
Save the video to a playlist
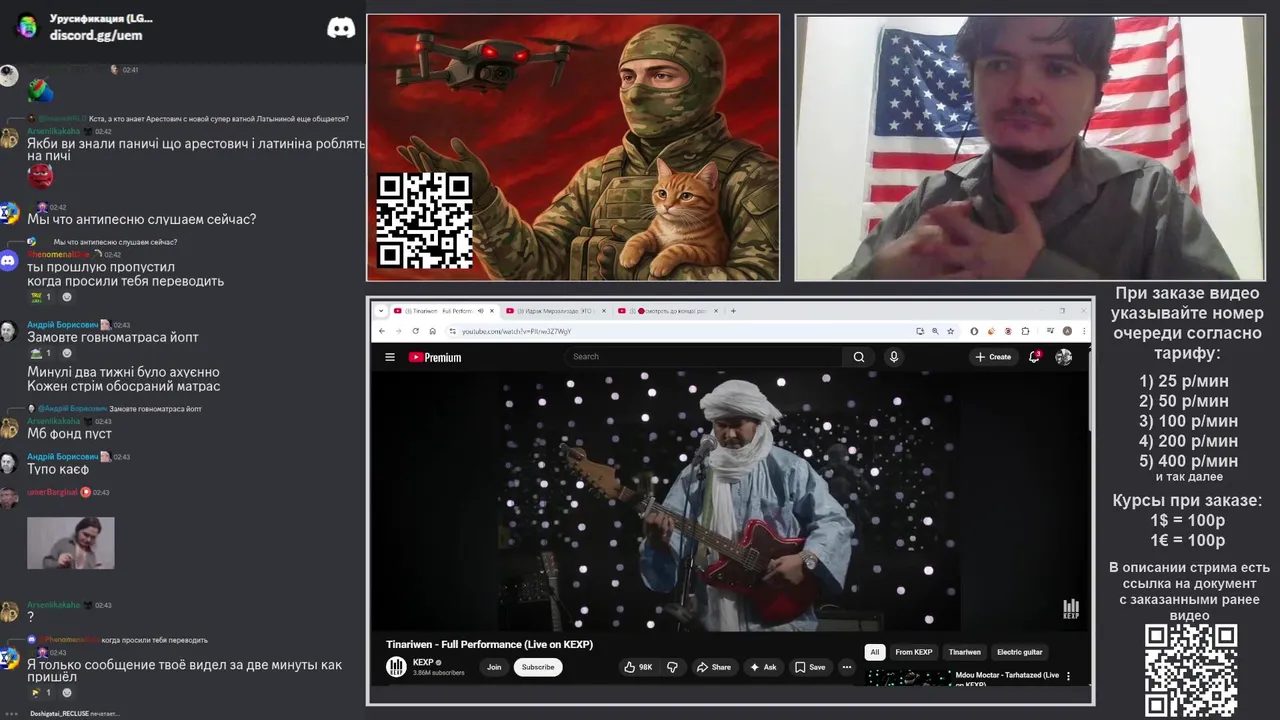810,667
